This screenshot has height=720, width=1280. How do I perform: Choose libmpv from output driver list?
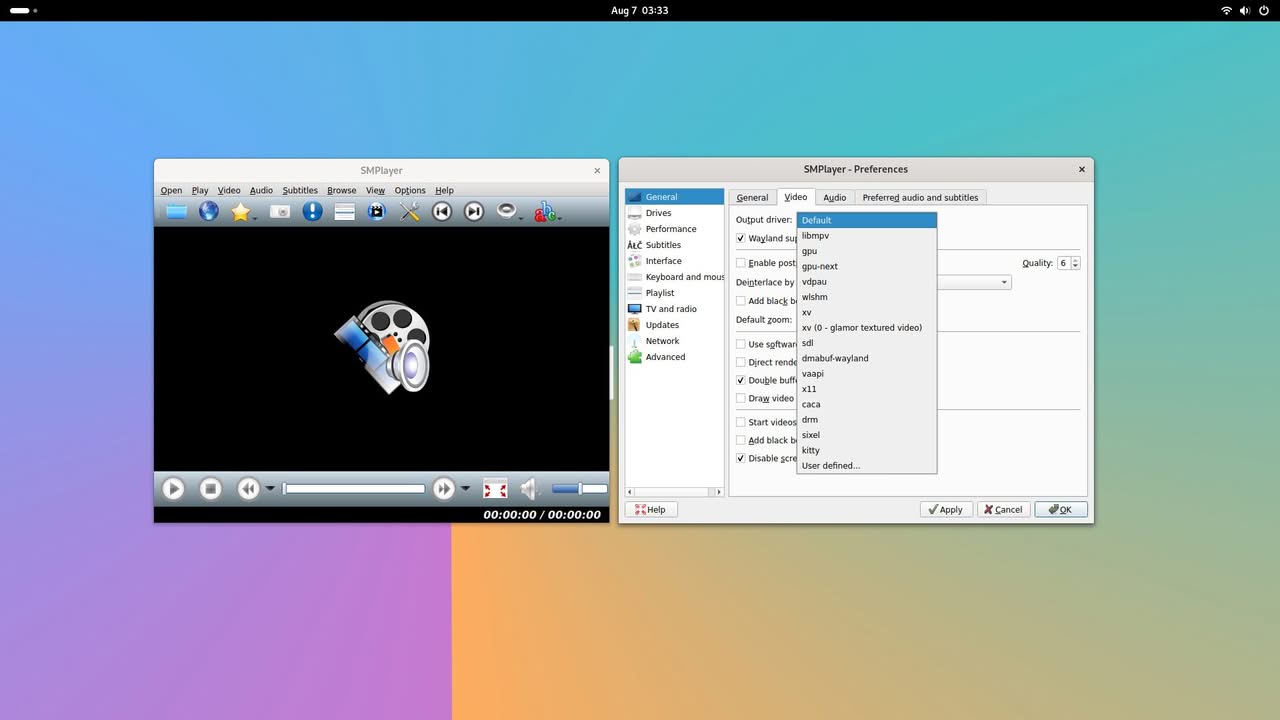866,236
